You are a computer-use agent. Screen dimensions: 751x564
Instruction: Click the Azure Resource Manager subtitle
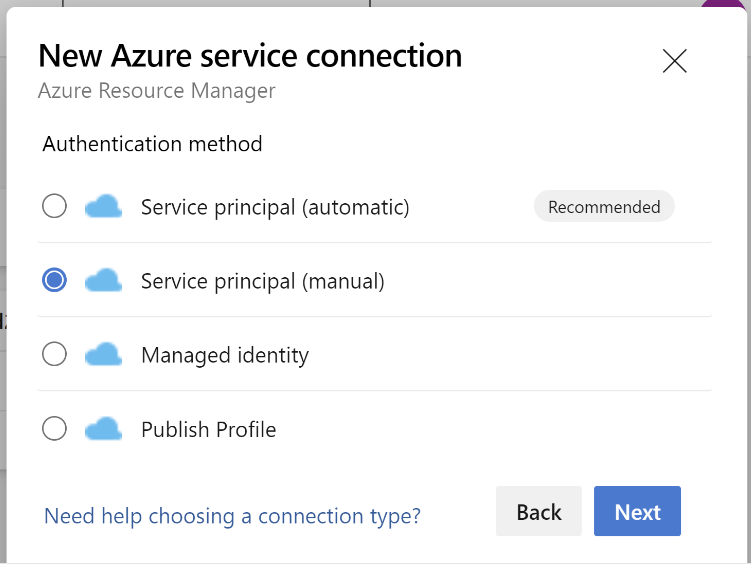coord(157,90)
